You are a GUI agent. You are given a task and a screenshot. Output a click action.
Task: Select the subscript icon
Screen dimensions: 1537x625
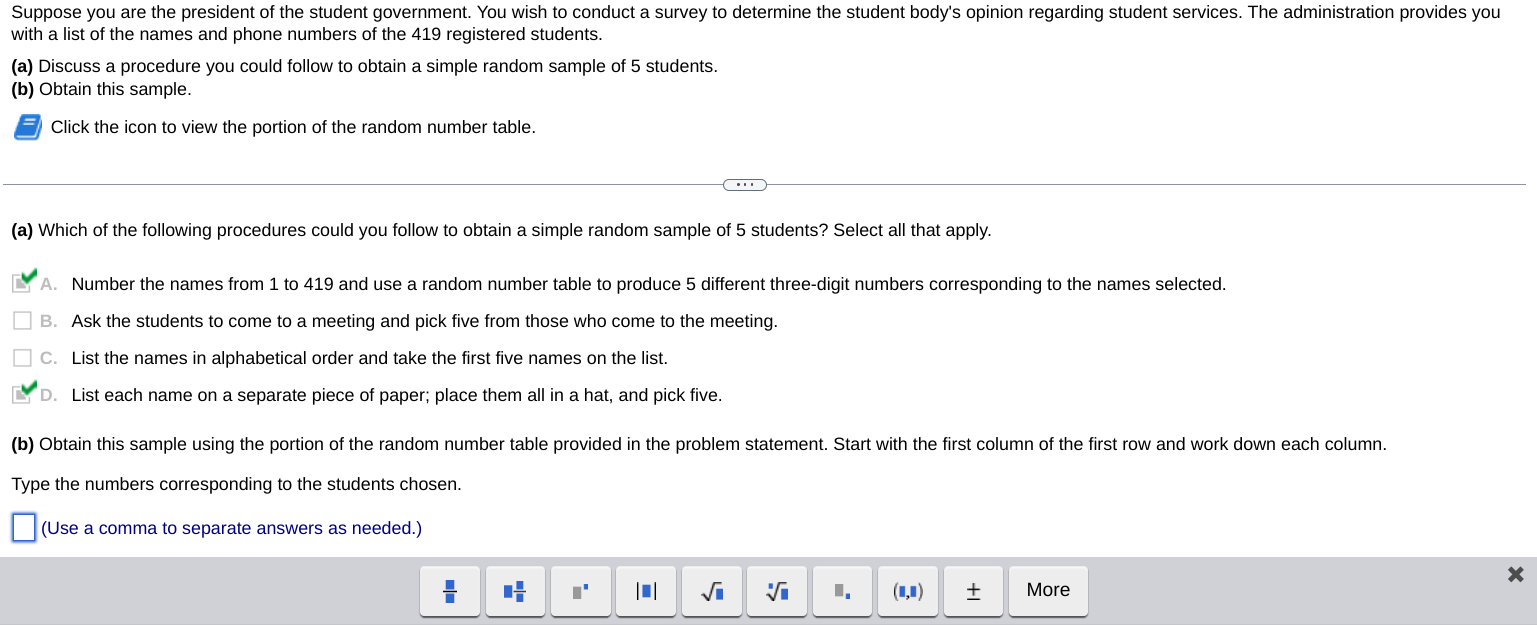(842, 591)
